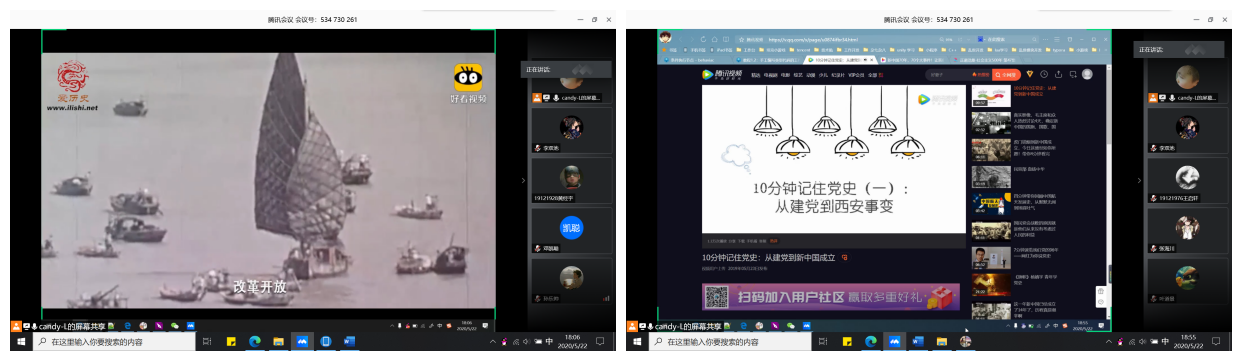Switch to the 10分钟记住党史 browser tab
The height and width of the screenshot is (361, 1242).
point(841,60)
